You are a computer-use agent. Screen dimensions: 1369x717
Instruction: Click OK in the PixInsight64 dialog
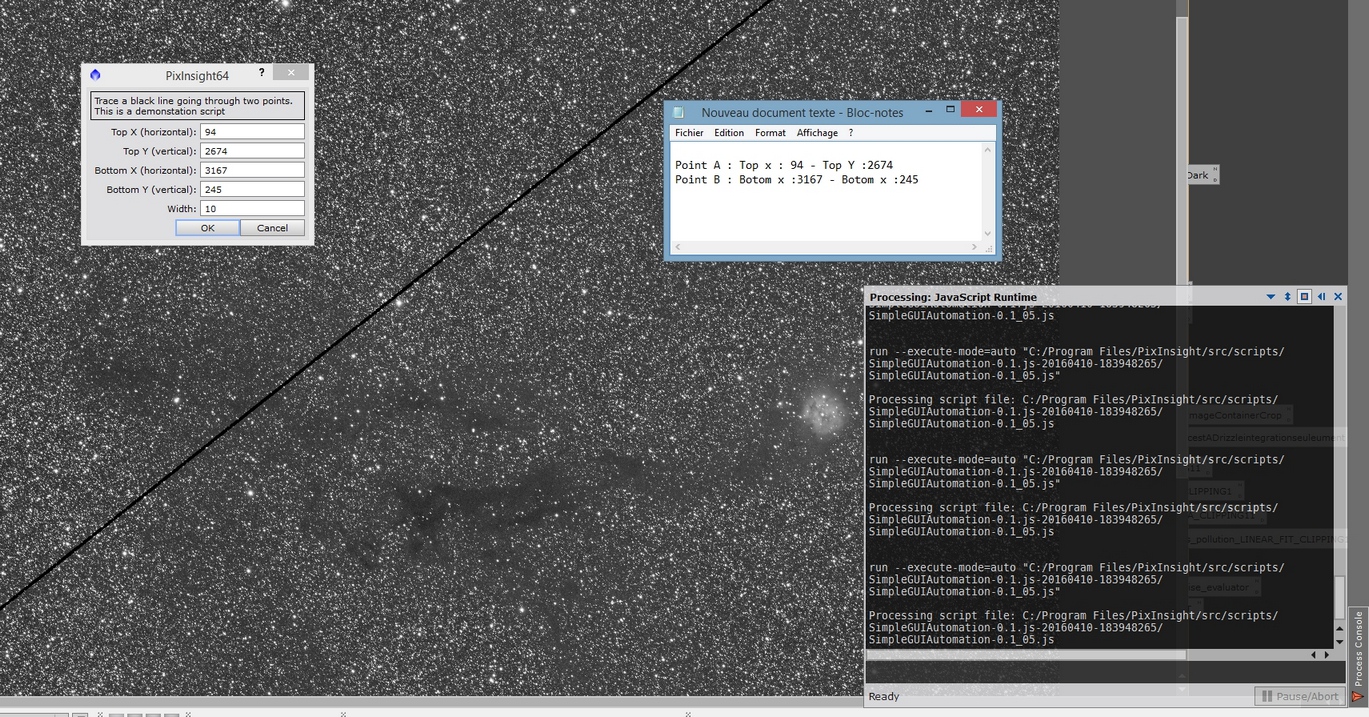[207, 228]
